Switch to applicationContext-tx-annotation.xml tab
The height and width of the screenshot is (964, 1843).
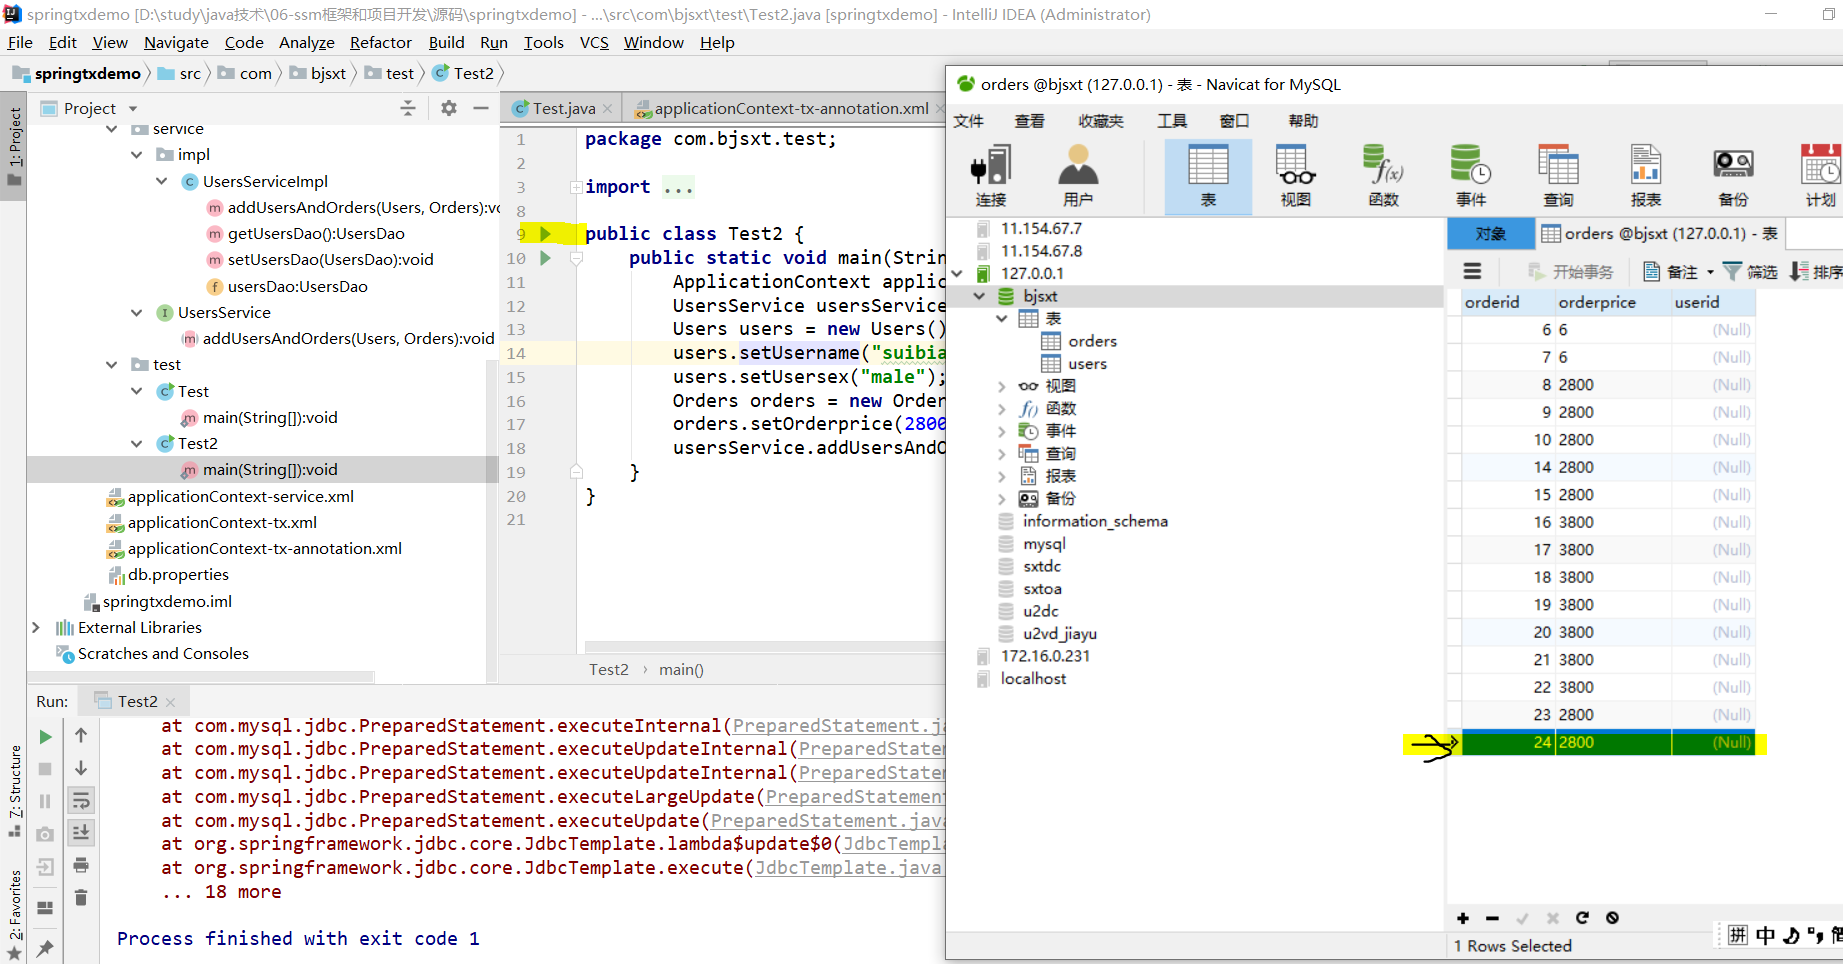point(783,108)
